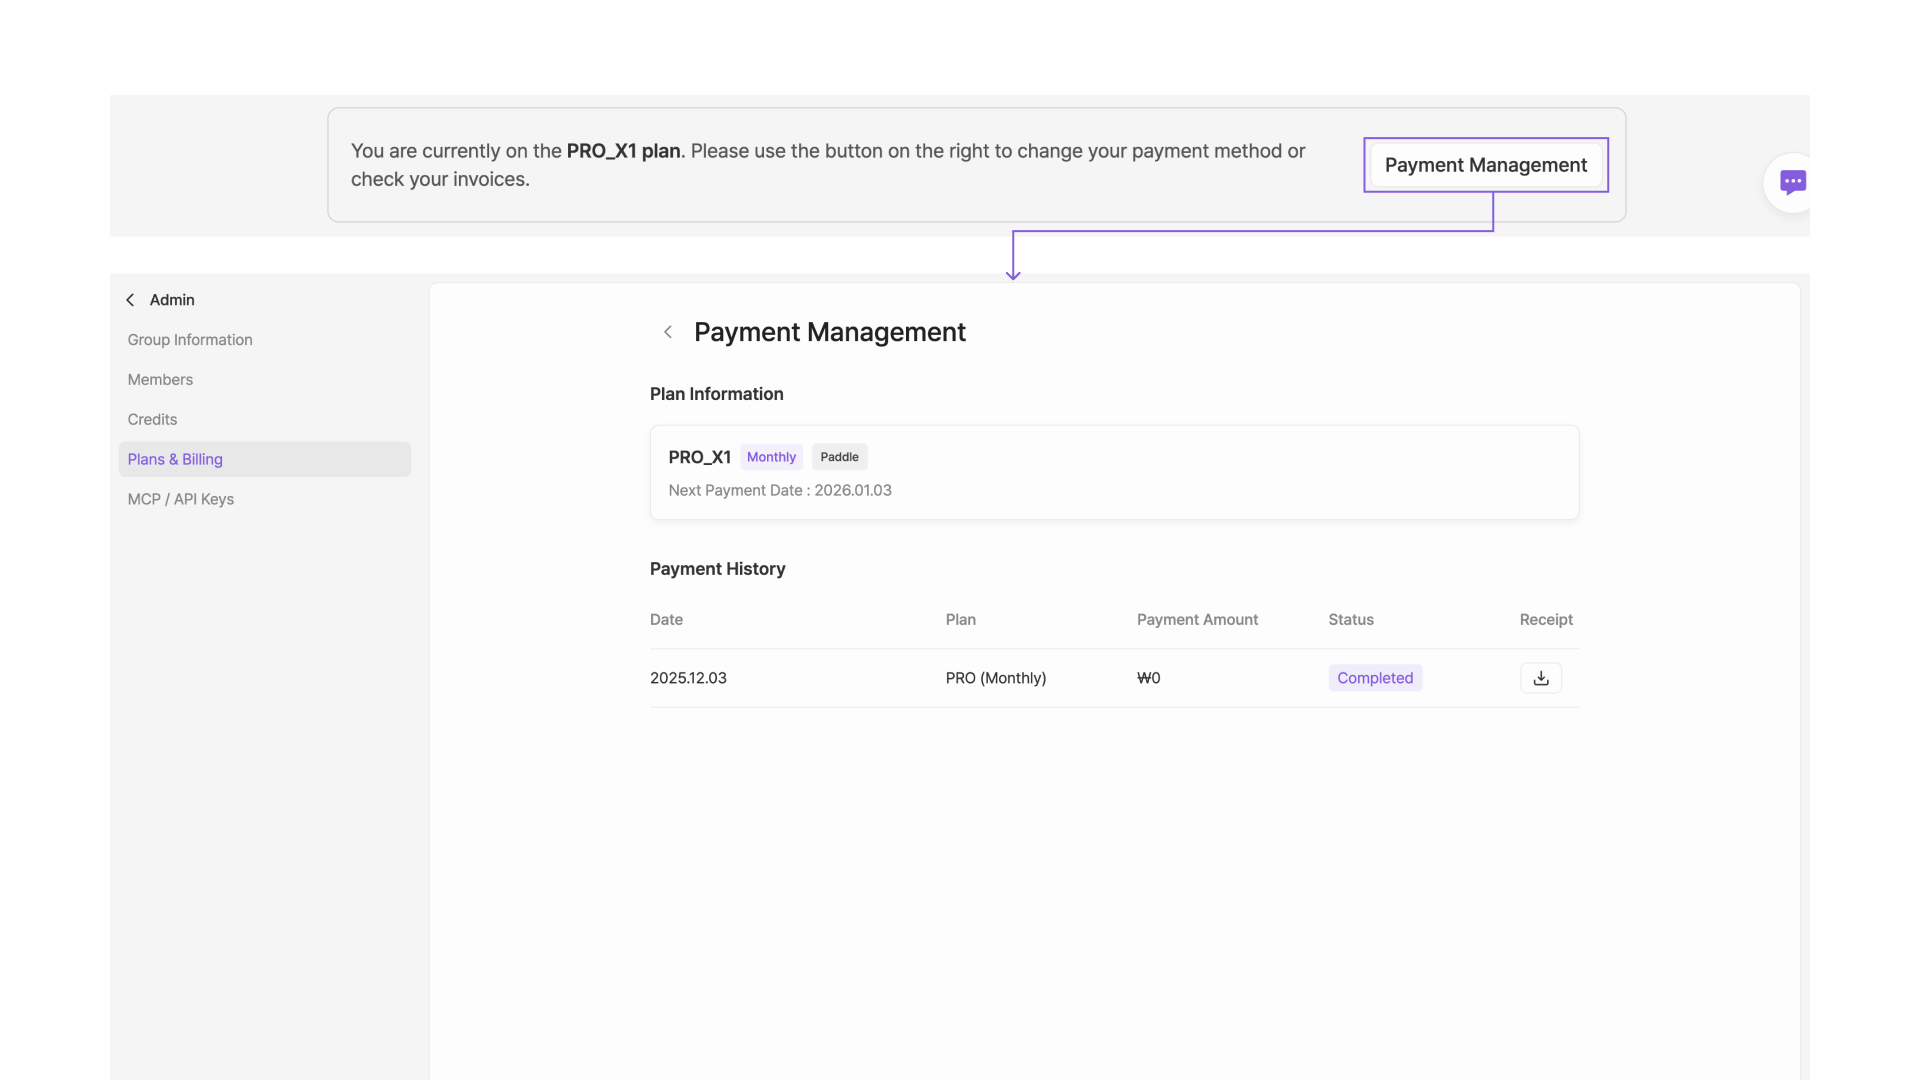This screenshot has width=1920, height=1080.
Task: Go back using Payment Management chevron
Action: [x=668, y=332]
